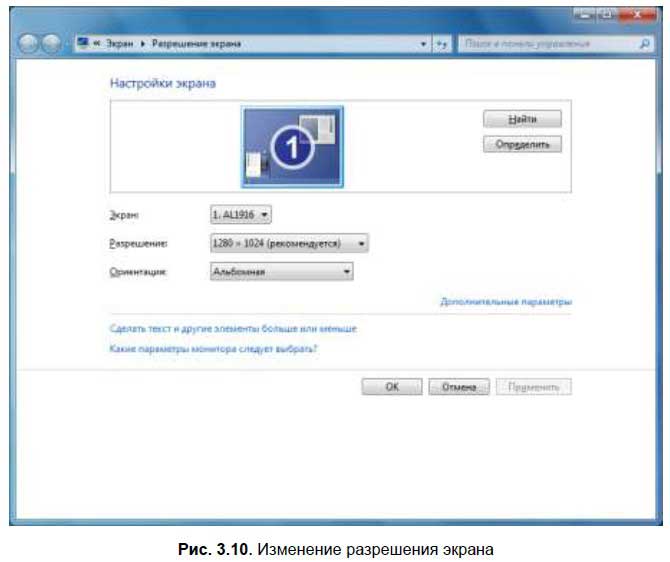Click the Найти button
The height and width of the screenshot is (562, 670).
tap(522, 119)
